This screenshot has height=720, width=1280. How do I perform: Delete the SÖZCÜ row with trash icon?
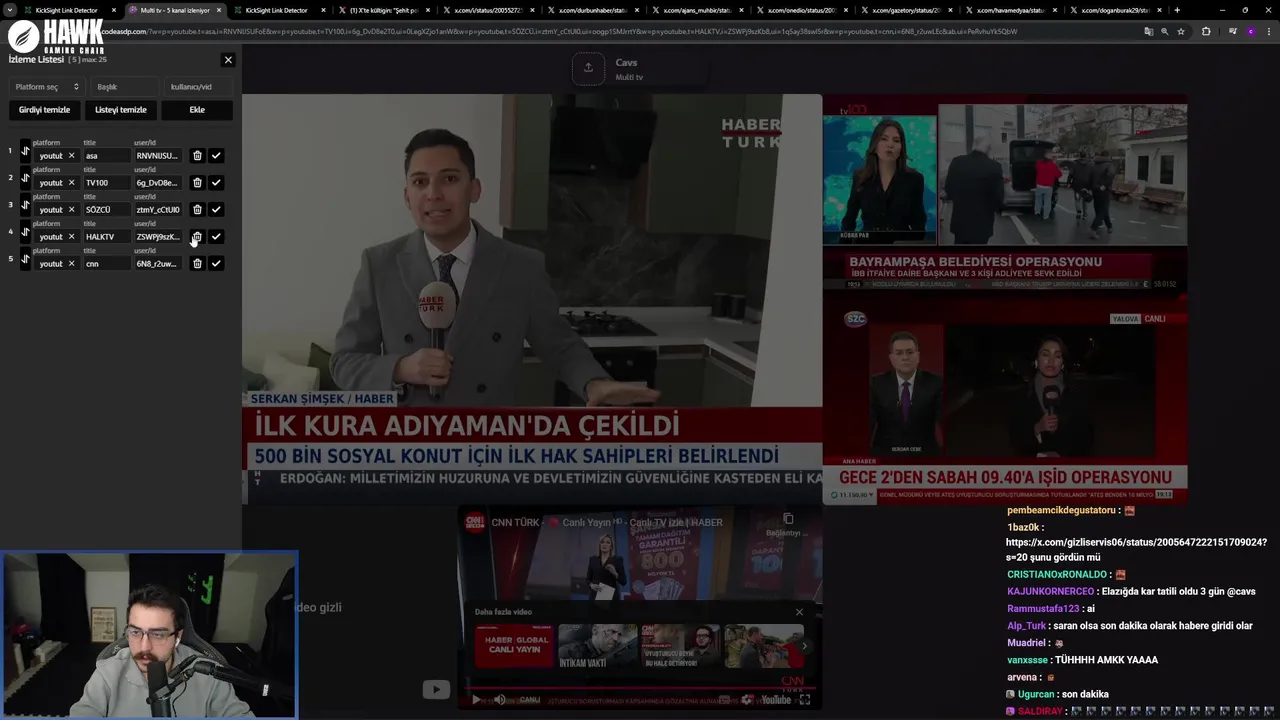click(x=197, y=209)
